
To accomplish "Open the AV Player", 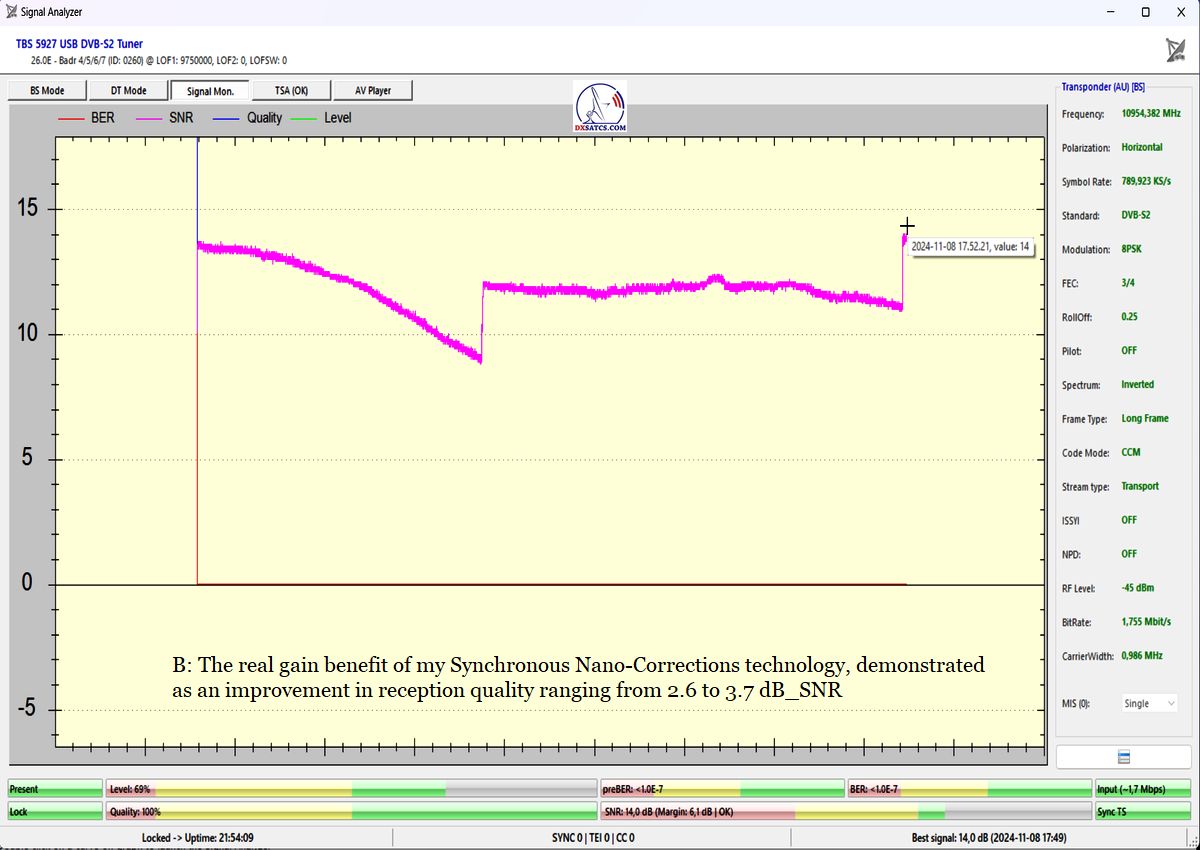I will 372,91.
